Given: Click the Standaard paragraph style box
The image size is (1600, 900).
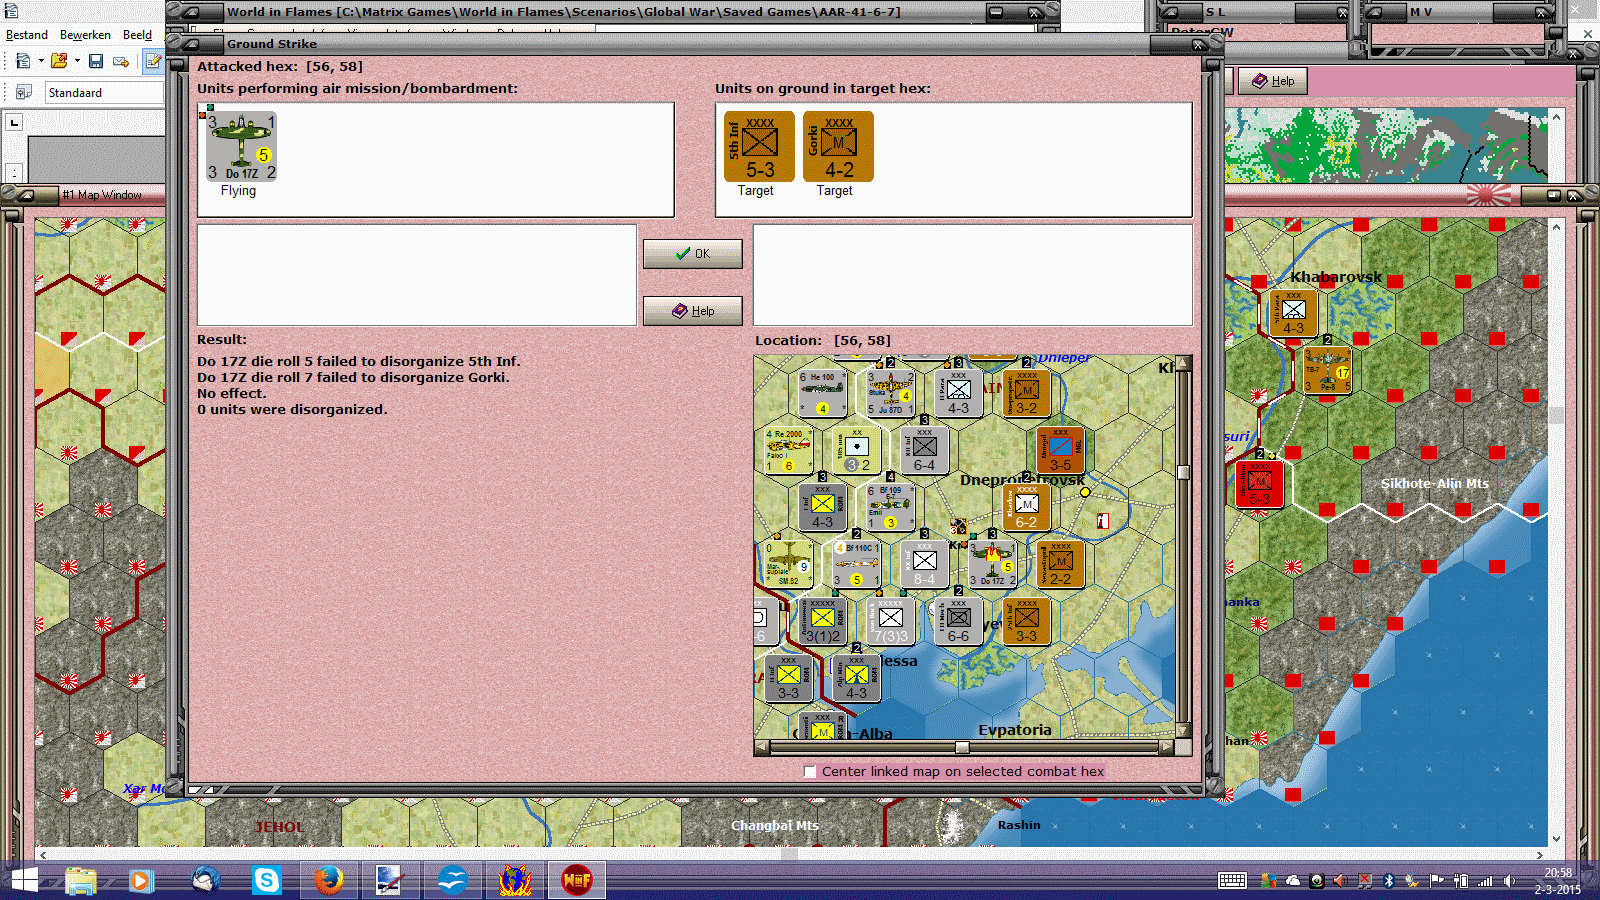Looking at the screenshot, I should pos(104,93).
